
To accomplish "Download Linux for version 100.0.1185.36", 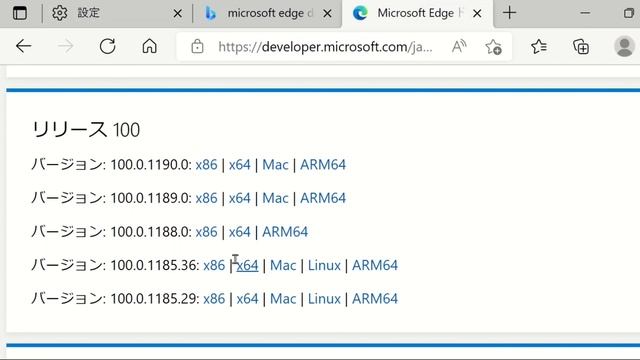I will pyautogui.click(x=324, y=265).
